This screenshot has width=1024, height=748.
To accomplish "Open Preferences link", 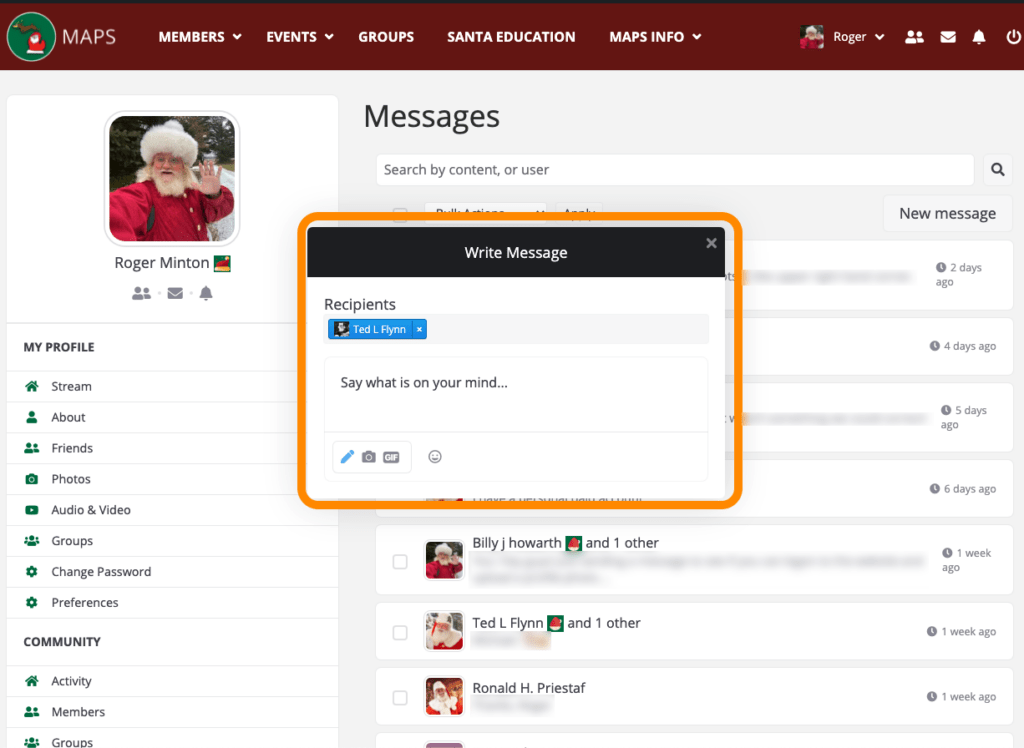I will coord(85,602).
